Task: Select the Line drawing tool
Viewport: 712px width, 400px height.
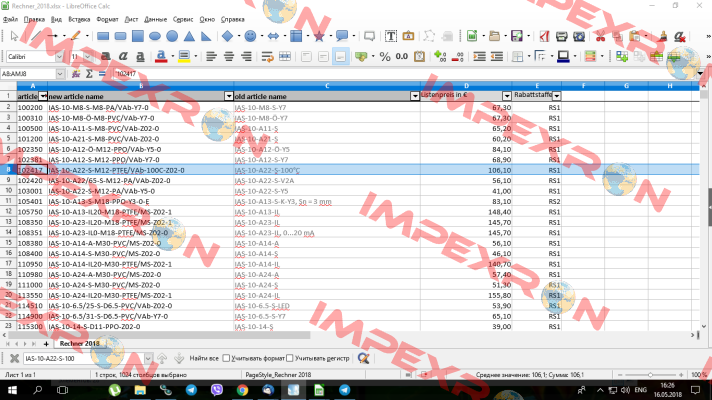Action: pyautogui.click(x=35, y=36)
